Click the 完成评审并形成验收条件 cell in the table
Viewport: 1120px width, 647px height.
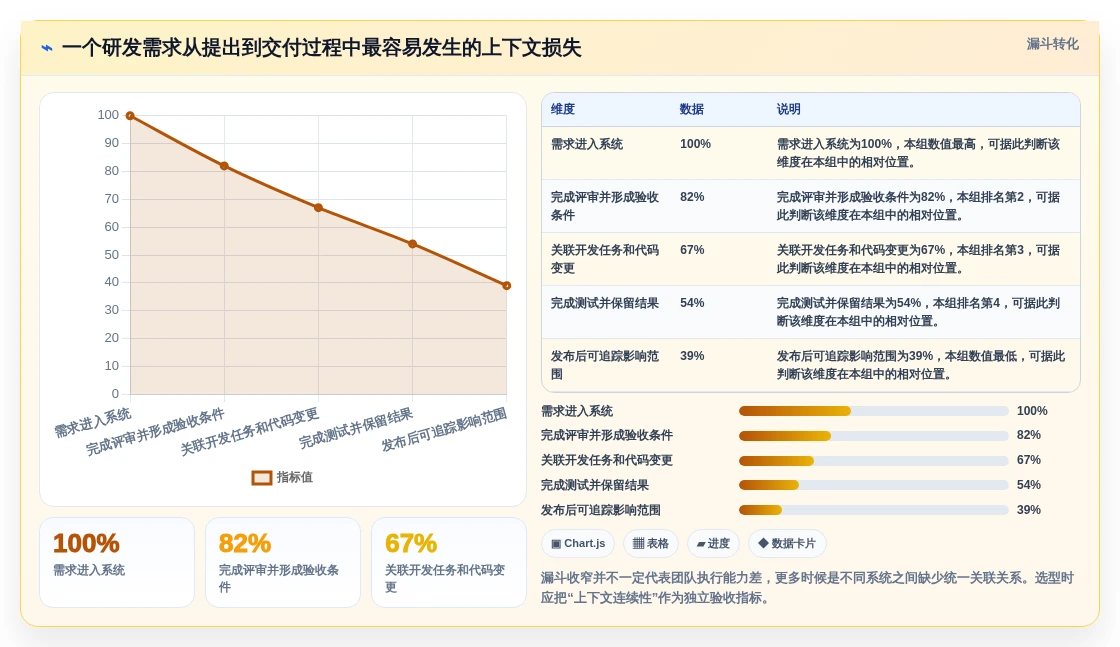click(x=605, y=206)
